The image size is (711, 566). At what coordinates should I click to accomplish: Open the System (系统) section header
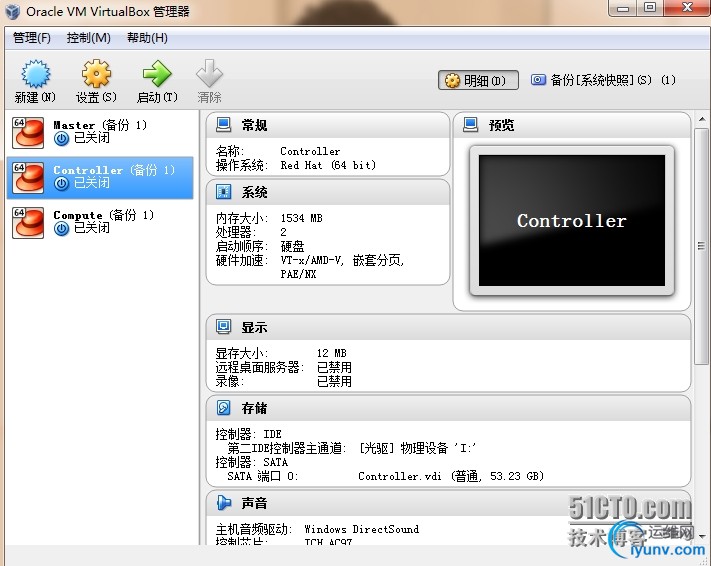click(328, 192)
